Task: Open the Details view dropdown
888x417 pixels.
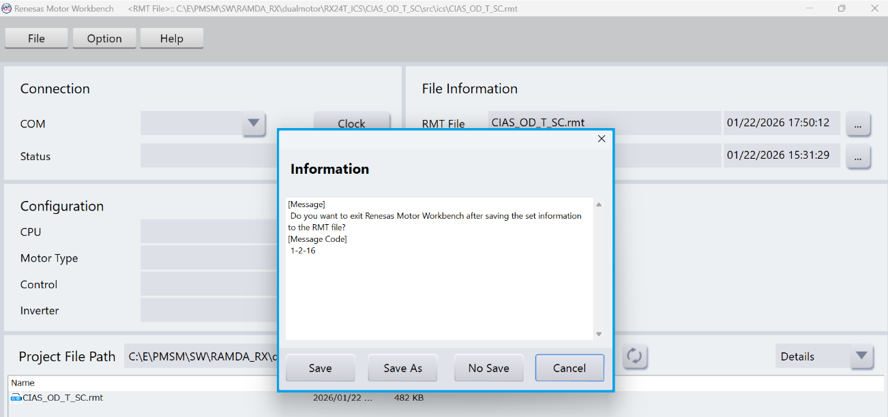Action: tap(861, 356)
